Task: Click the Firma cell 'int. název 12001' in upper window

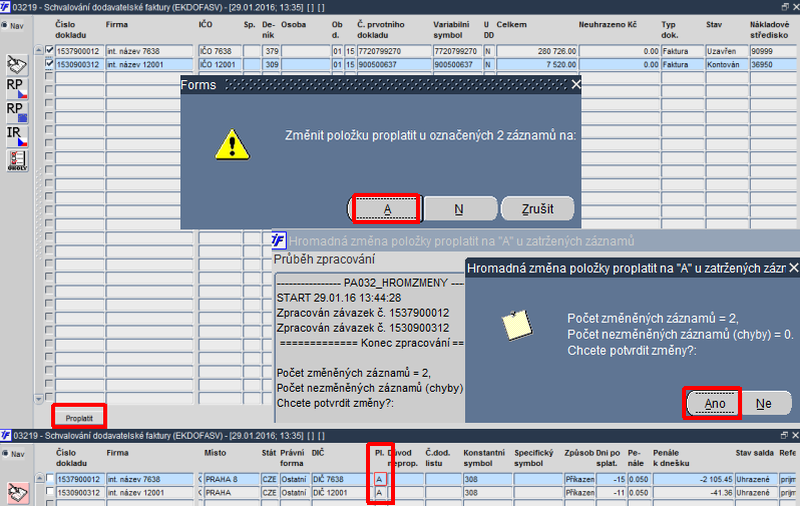Action: point(149,64)
